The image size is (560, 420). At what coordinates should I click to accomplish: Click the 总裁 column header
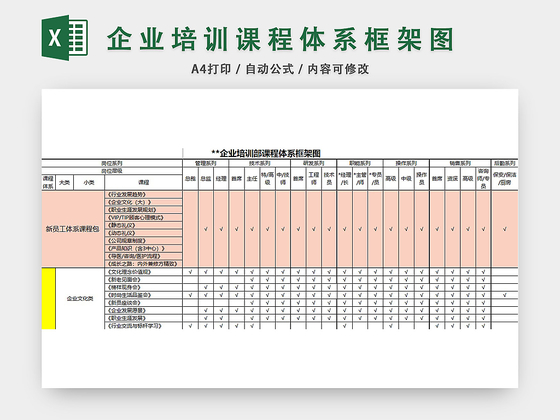click(x=190, y=178)
